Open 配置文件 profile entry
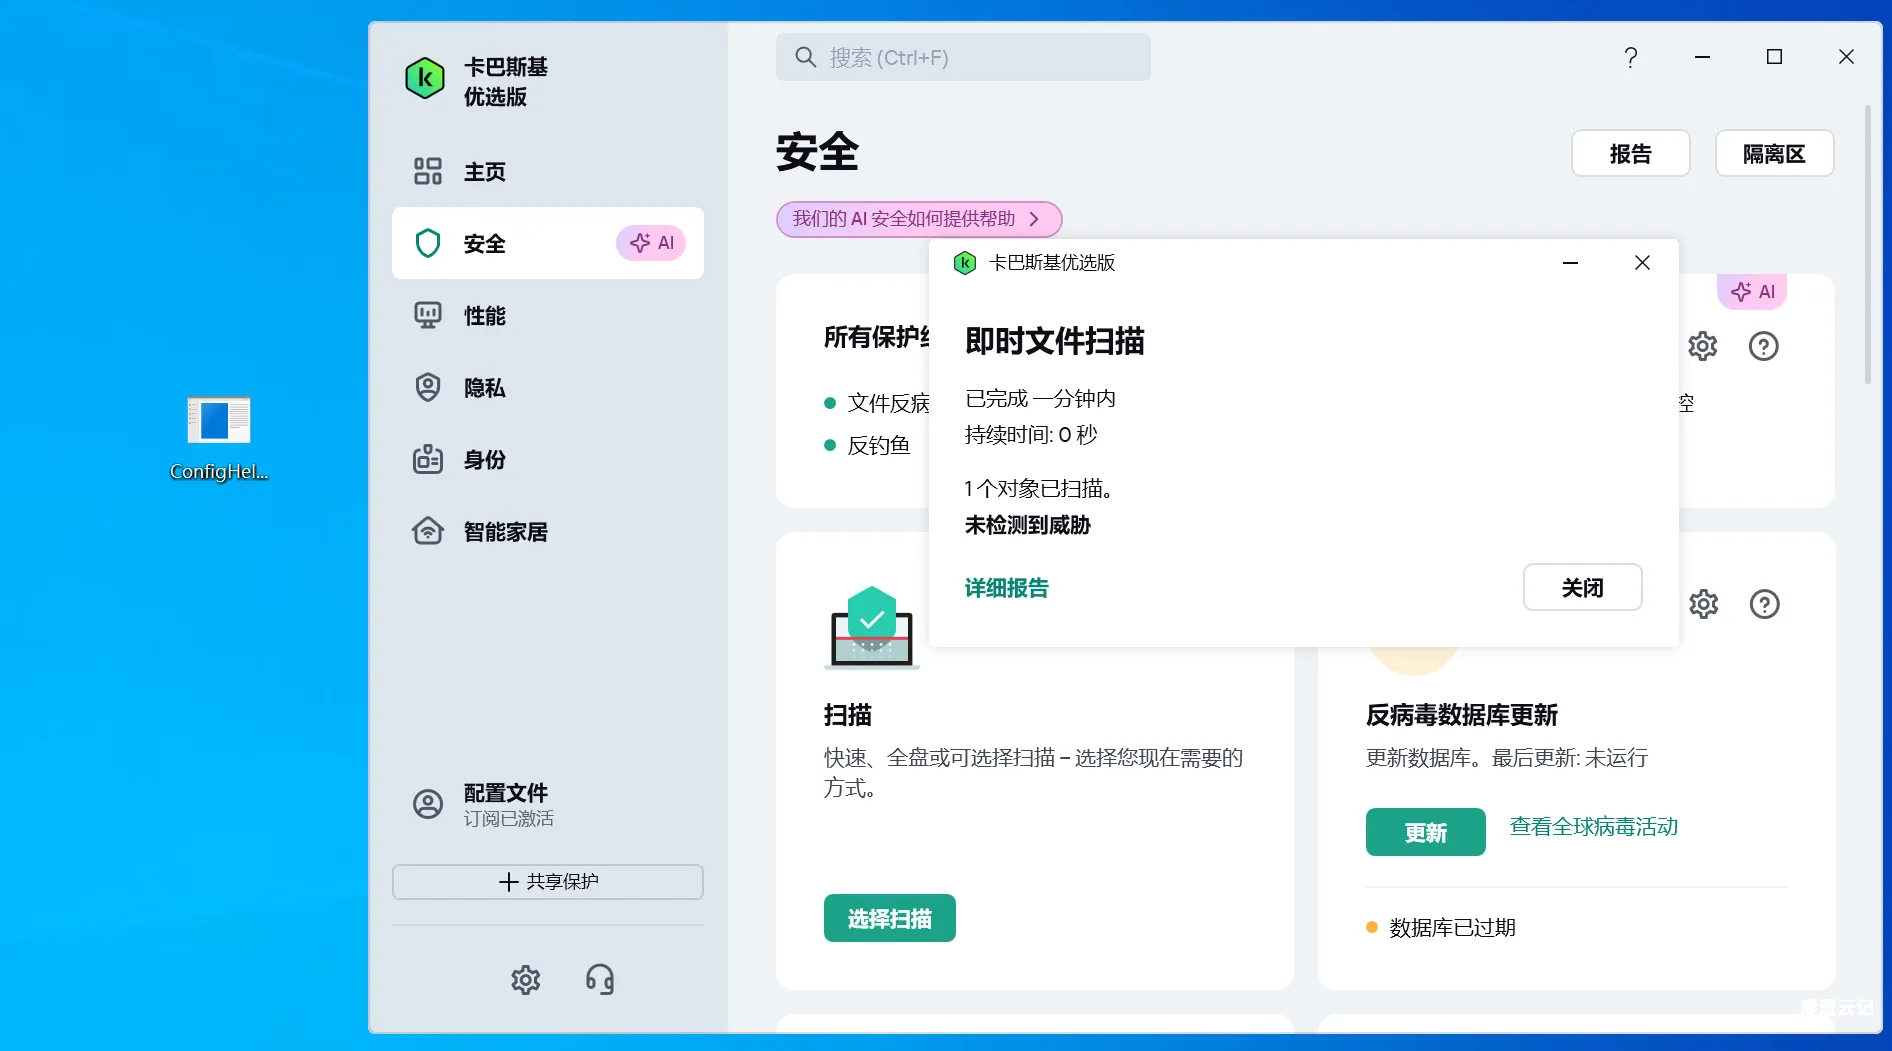The width and height of the screenshot is (1892, 1051). pyautogui.click(x=547, y=804)
